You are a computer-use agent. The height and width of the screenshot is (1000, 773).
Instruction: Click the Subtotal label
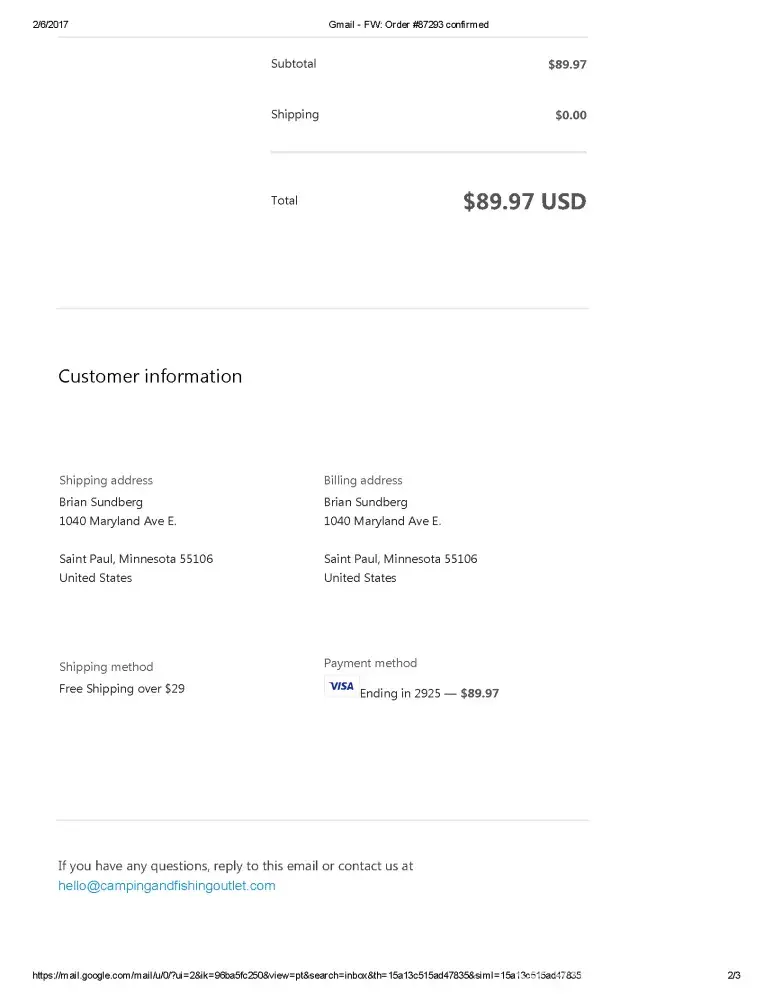pyautogui.click(x=293, y=64)
